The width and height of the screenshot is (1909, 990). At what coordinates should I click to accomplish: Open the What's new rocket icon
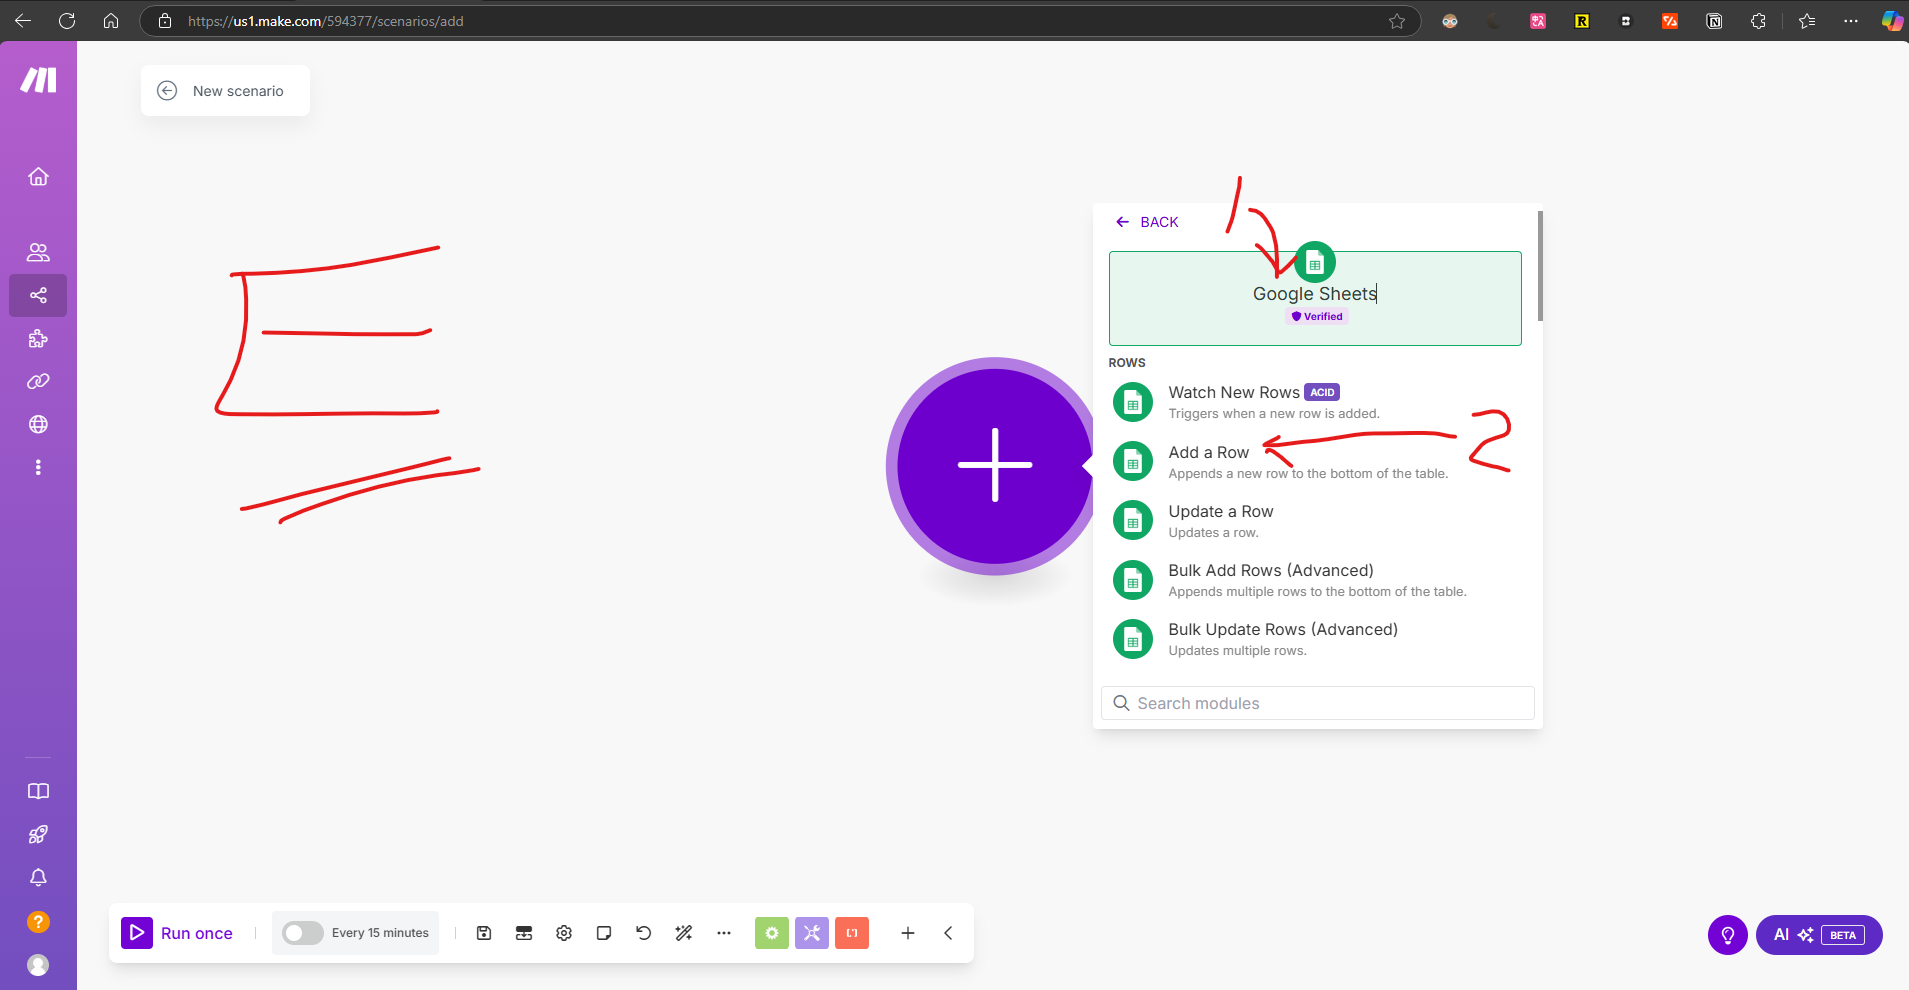(x=38, y=834)
